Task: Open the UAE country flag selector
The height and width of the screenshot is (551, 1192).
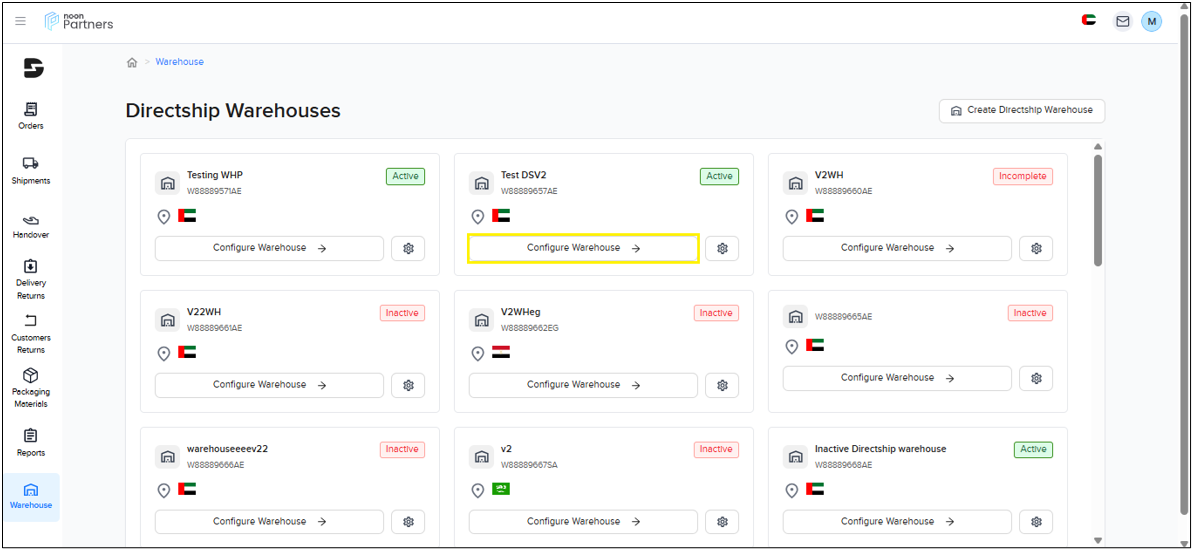Action: click(1089, 21)
